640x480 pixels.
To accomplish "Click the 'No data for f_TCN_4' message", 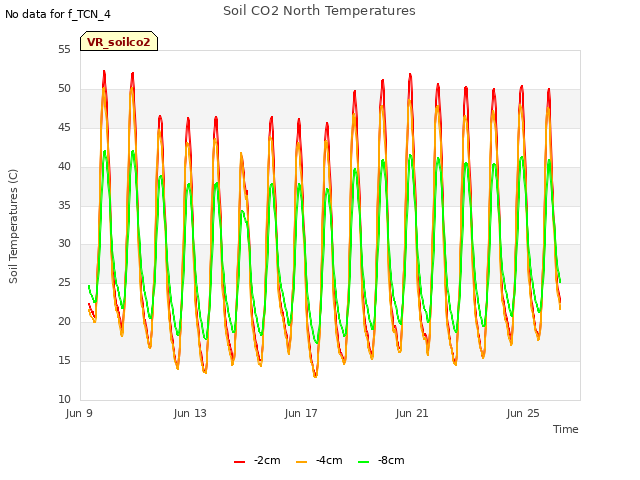I will coord(58,14).
